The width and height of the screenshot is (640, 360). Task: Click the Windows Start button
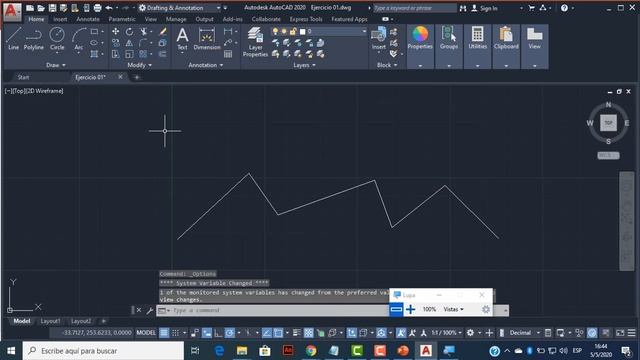click(11, 351)
